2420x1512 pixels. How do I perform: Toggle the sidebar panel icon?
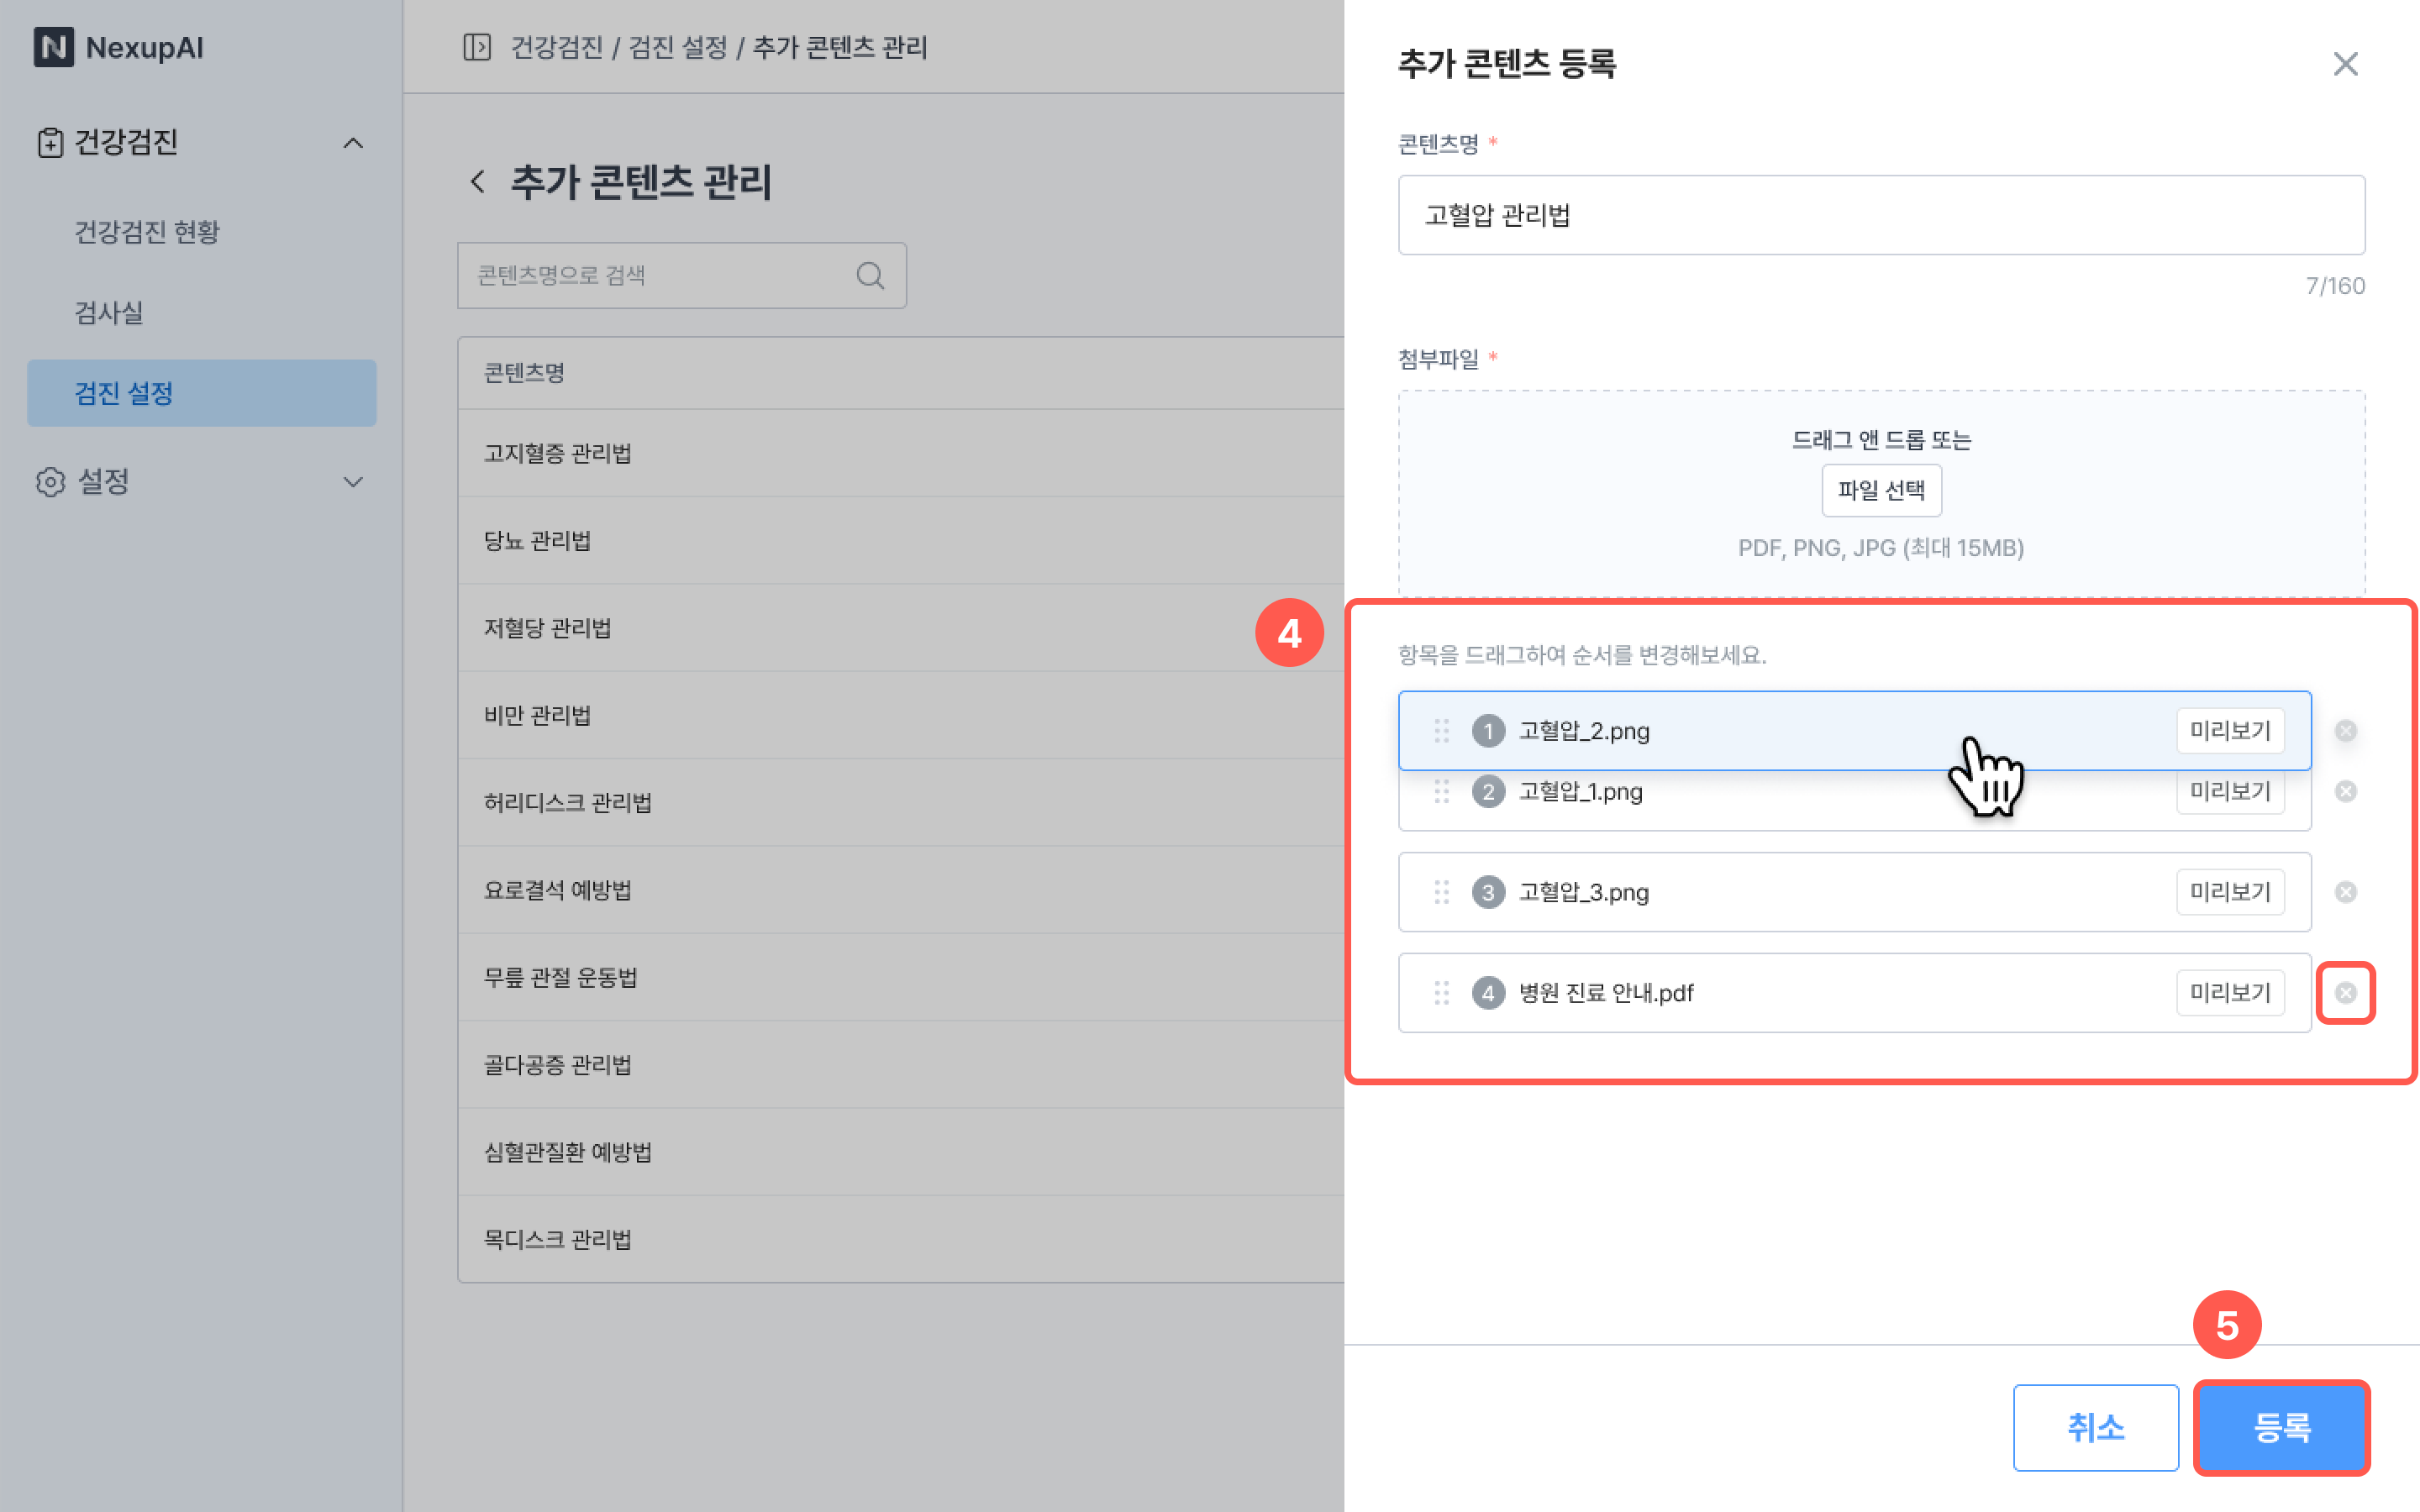point(477,47)
